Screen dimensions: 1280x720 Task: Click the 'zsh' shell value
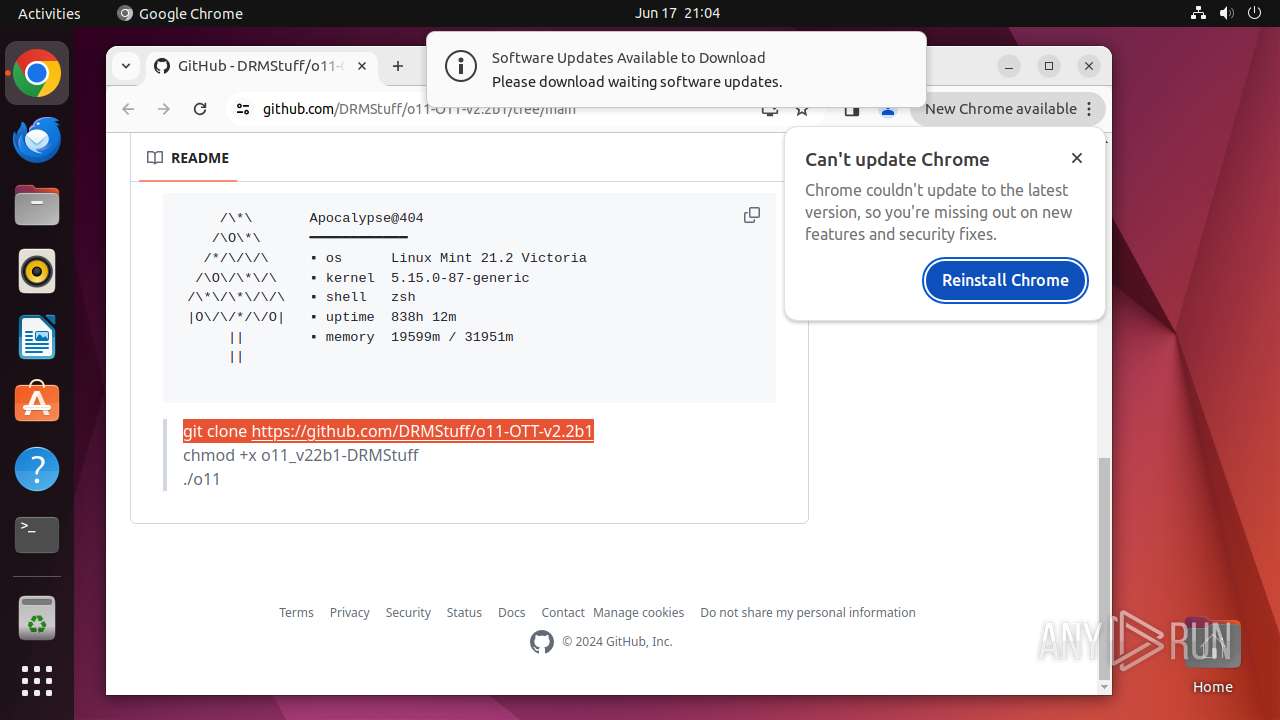(x=403, y=297)
